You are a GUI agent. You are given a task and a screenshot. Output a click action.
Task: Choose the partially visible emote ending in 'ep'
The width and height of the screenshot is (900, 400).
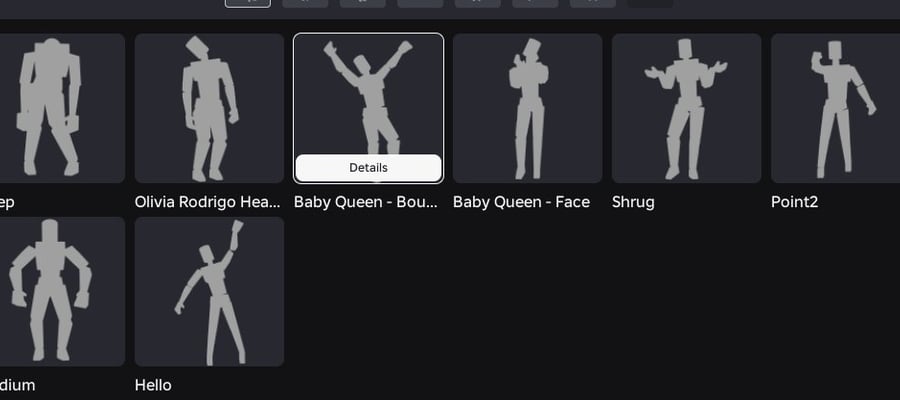tap(63, 108)
